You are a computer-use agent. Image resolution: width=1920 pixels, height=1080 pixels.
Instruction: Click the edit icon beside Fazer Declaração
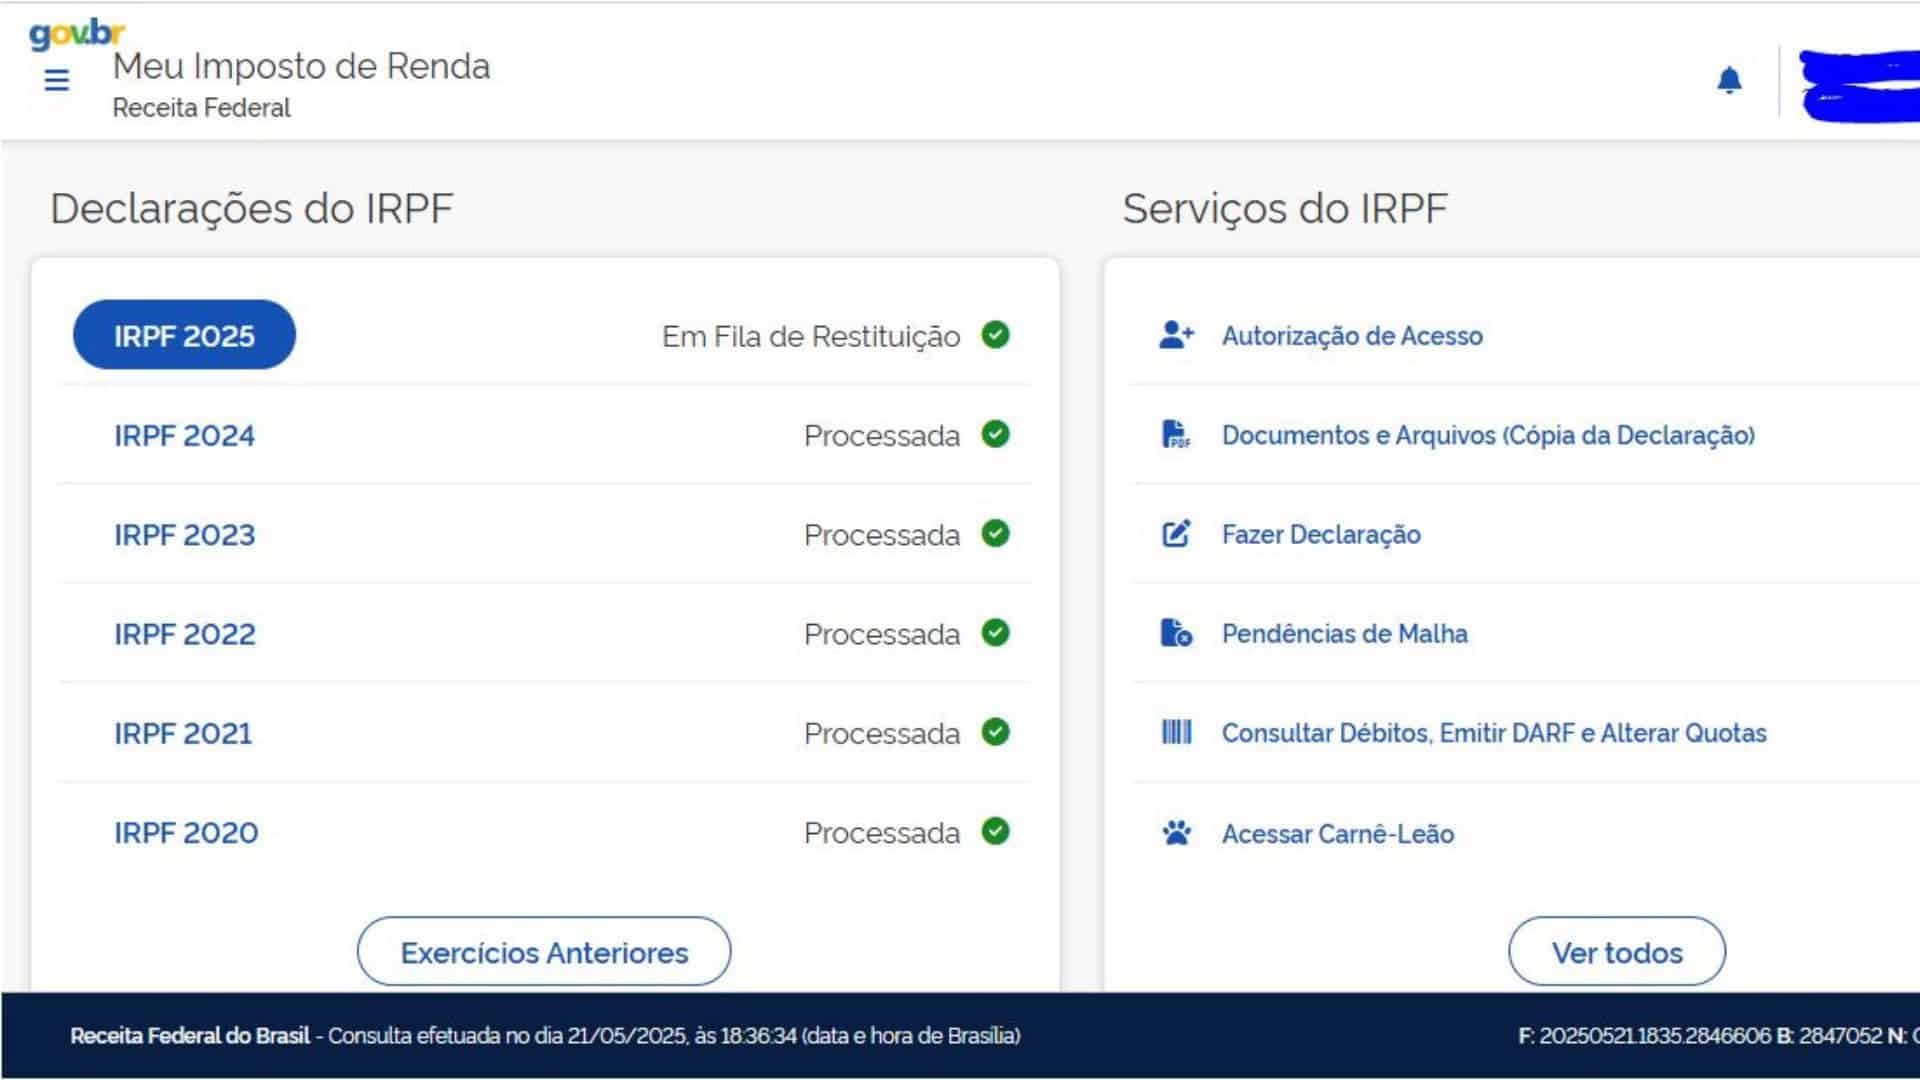1176,534
